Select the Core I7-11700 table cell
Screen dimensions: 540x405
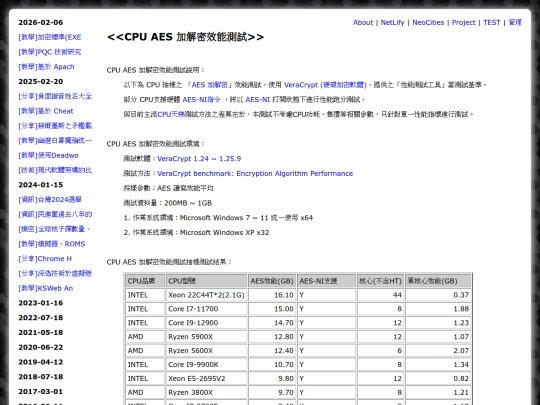tap(206, 309)
